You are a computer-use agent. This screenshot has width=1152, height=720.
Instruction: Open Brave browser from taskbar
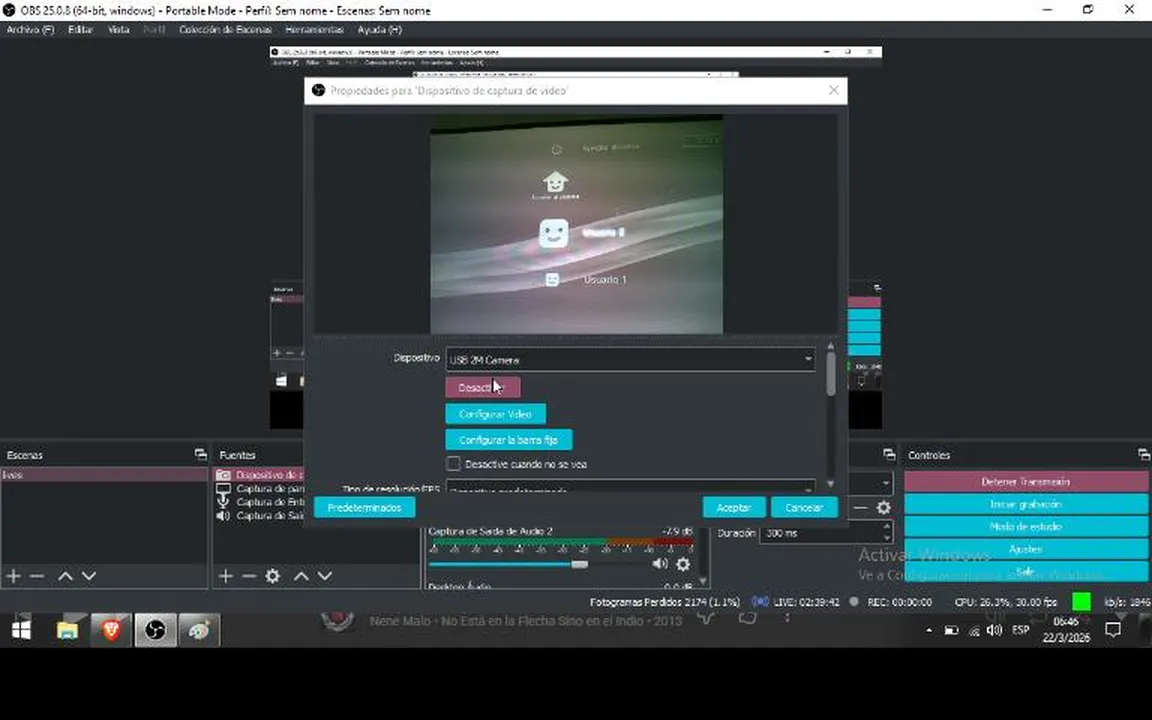click(111, 630)
